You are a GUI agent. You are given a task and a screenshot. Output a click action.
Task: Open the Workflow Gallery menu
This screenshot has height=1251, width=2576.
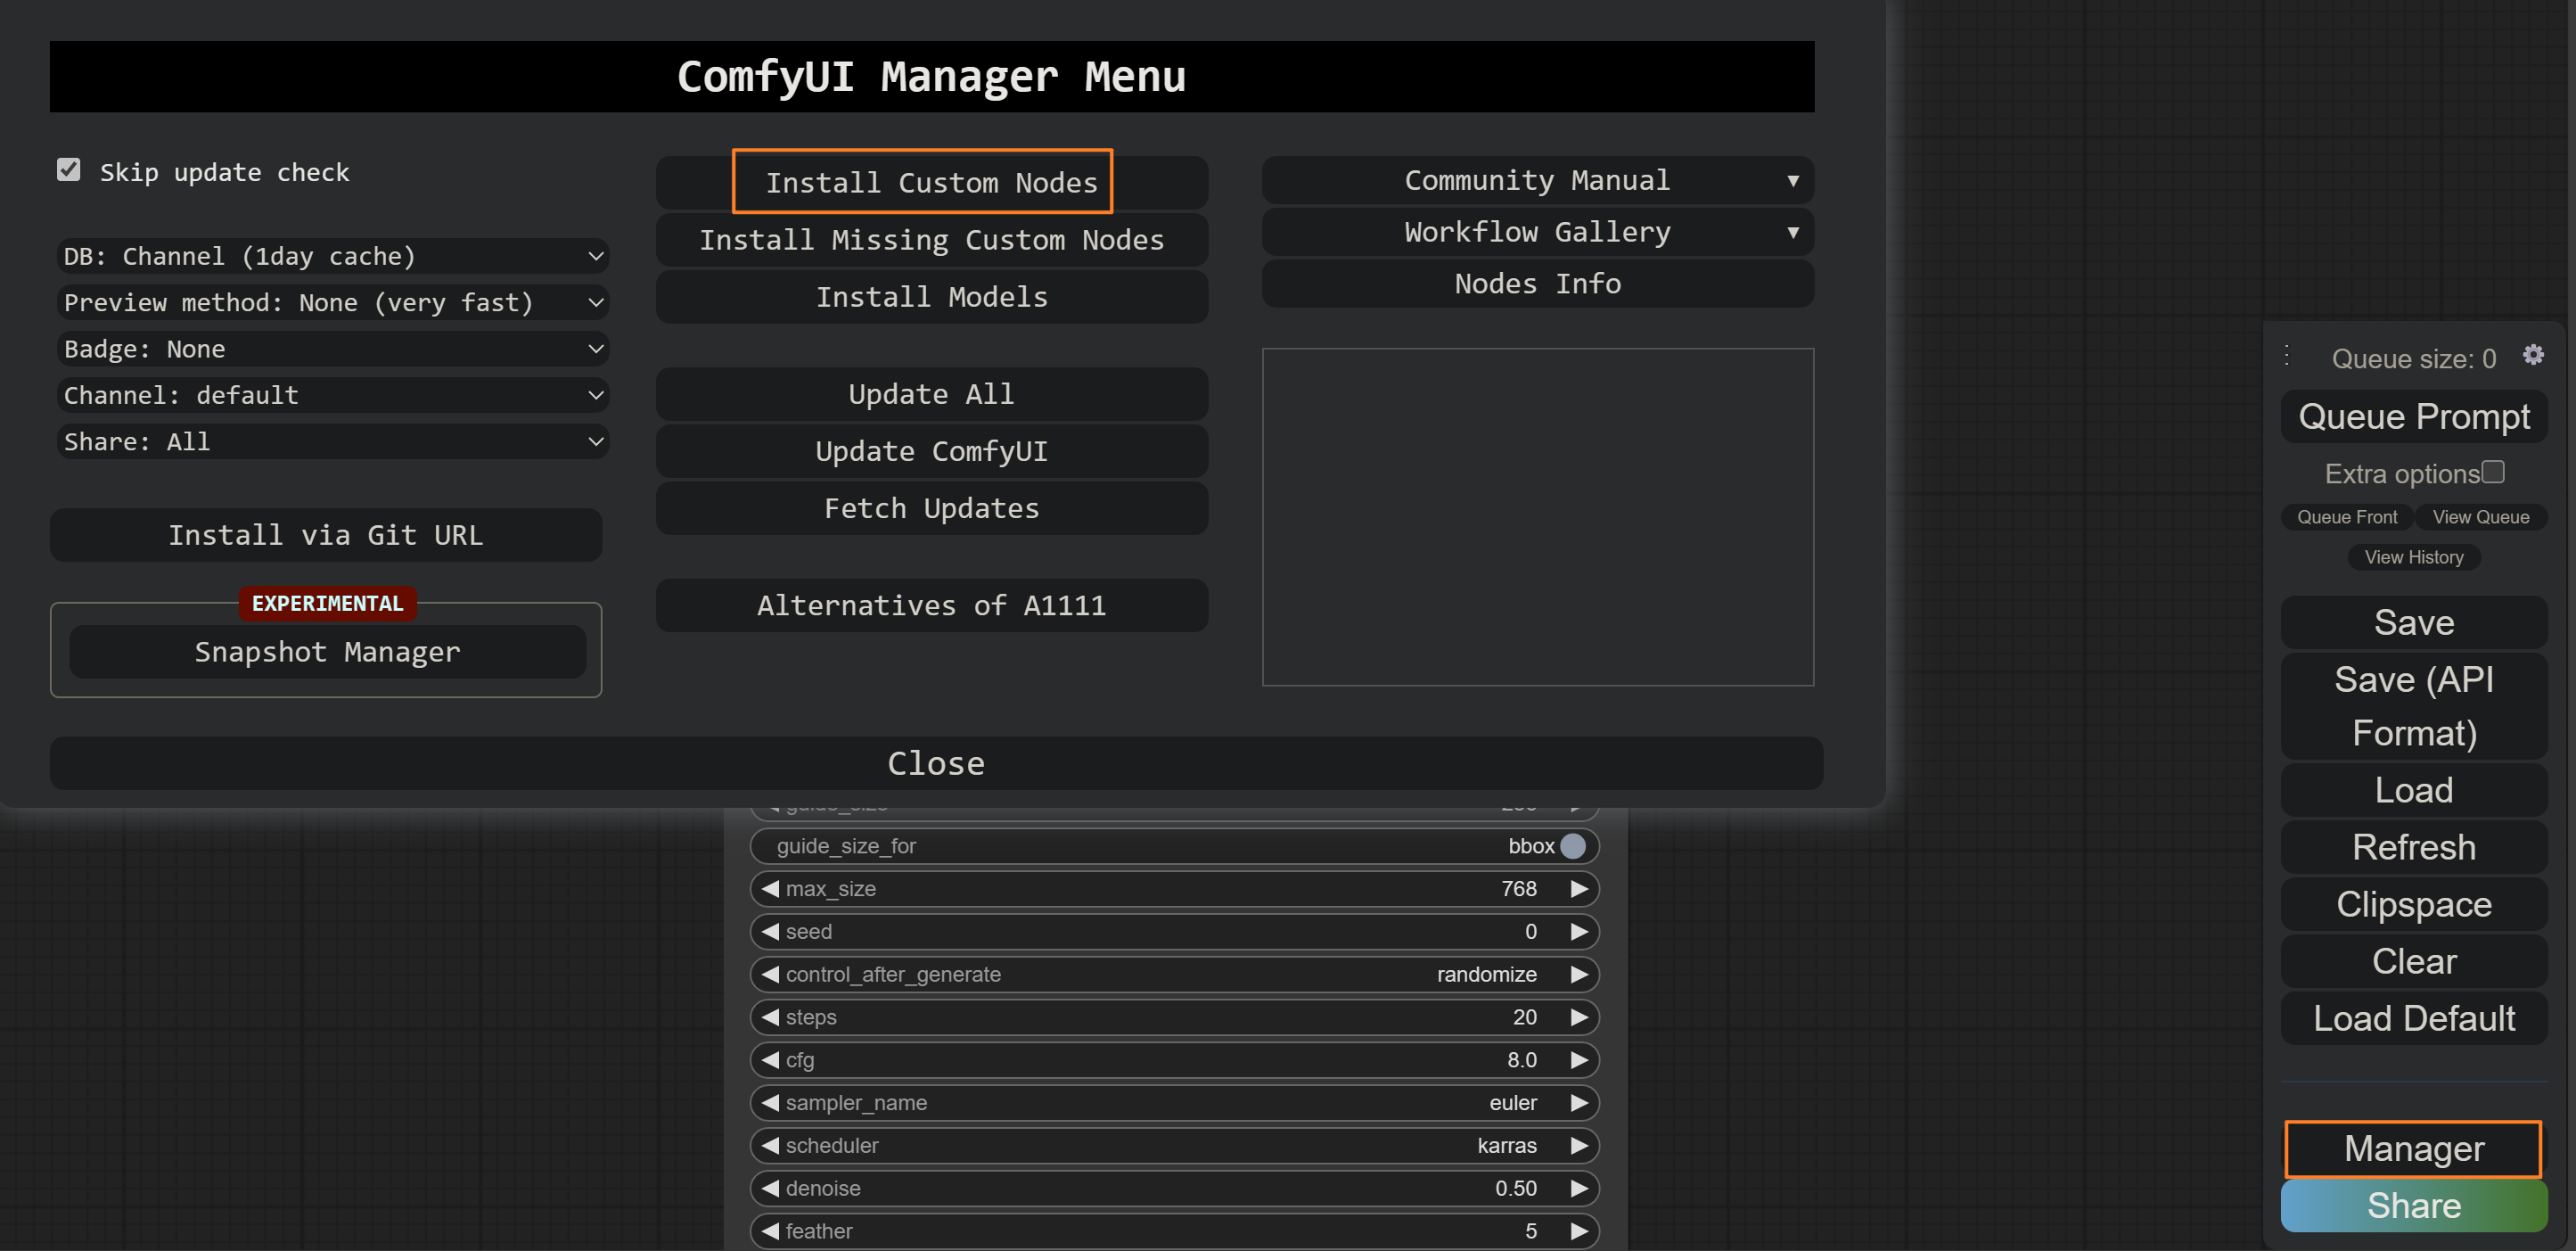1537,232
